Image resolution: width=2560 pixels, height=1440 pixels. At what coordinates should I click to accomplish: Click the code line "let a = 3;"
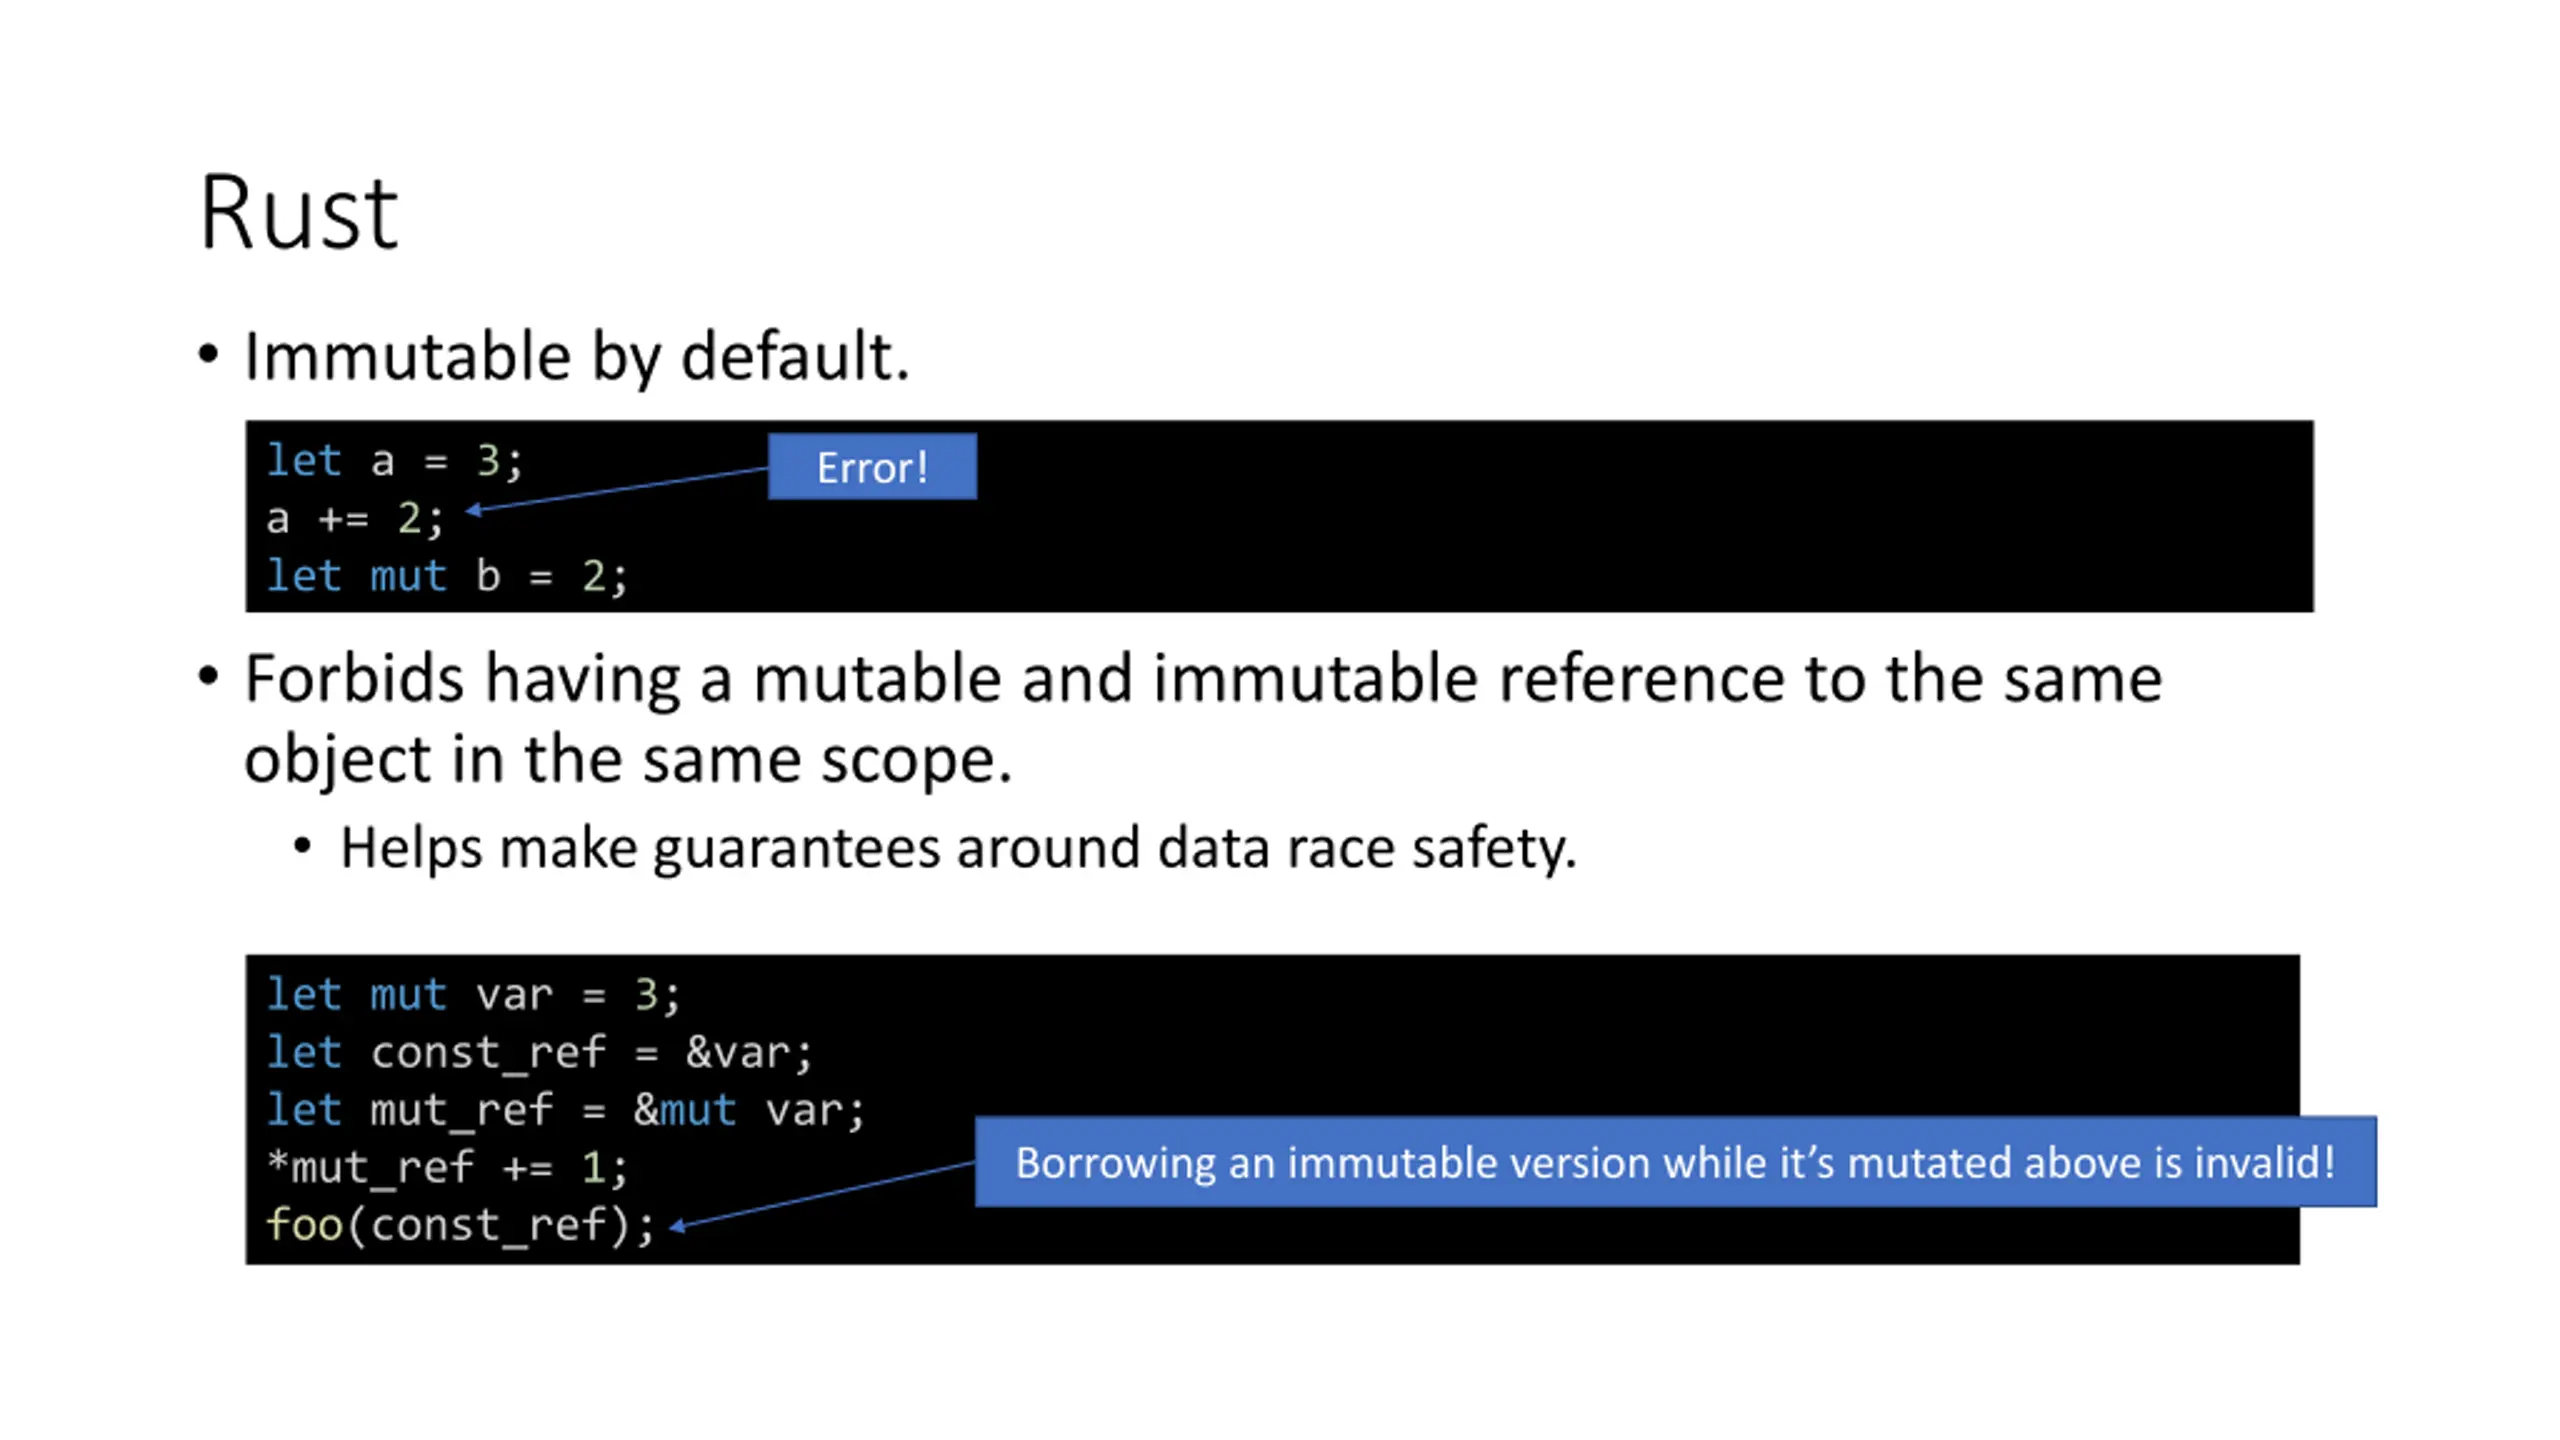tap(394, 461)
